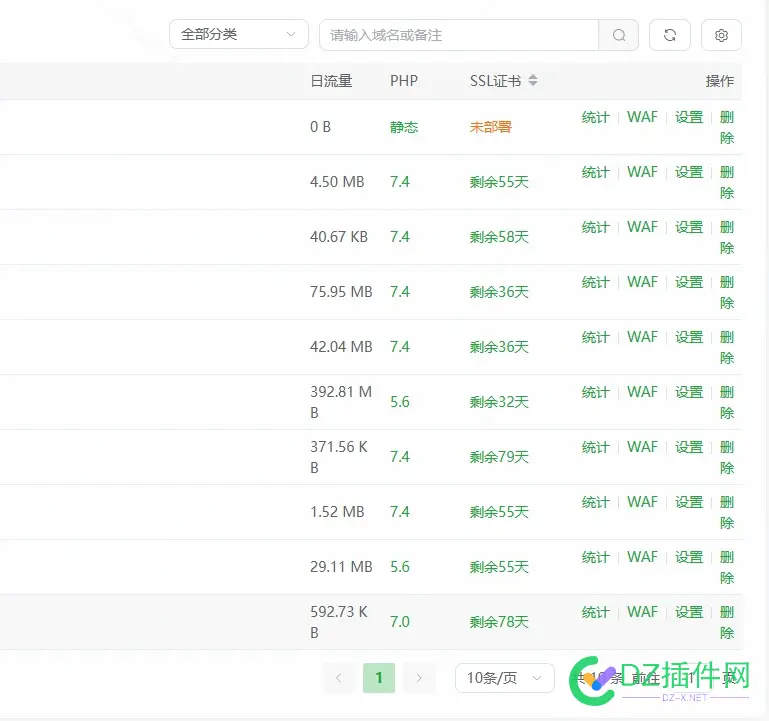Open 统计 for the 0 B traffic site
The height and width of the screenshot is (721, 769).
[x=595, y=117]
